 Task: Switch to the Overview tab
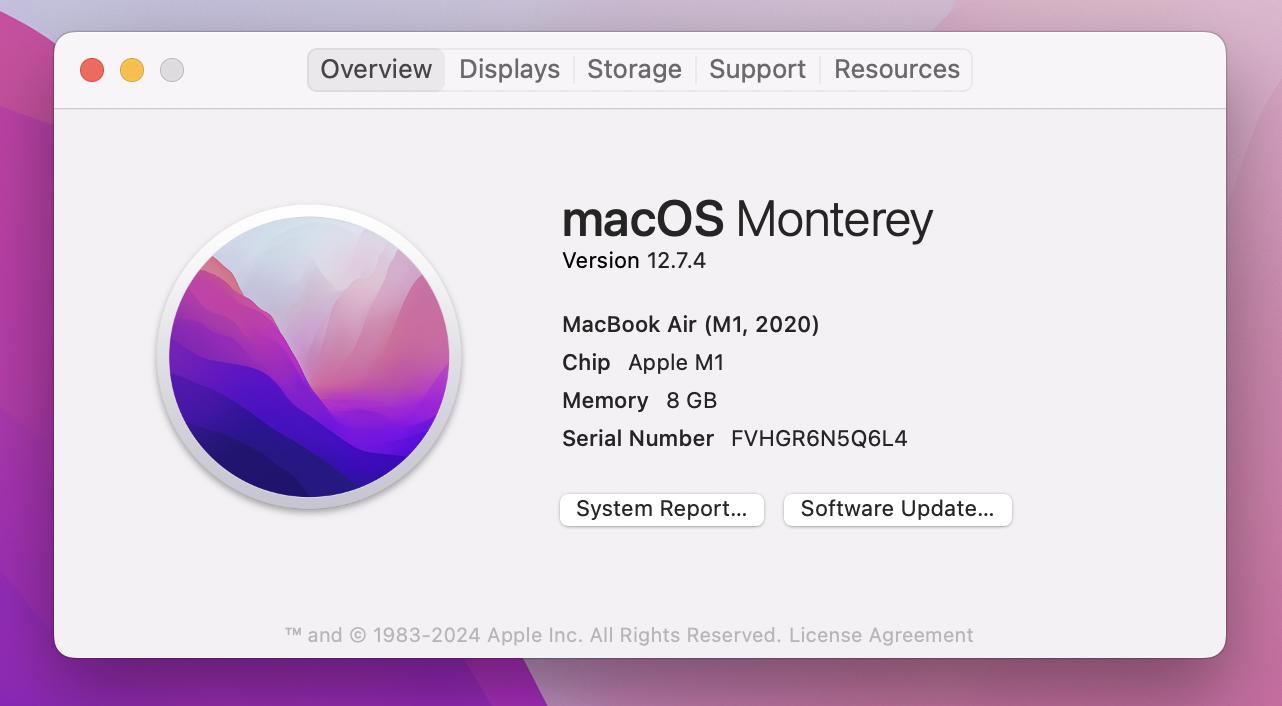(376, 70)
